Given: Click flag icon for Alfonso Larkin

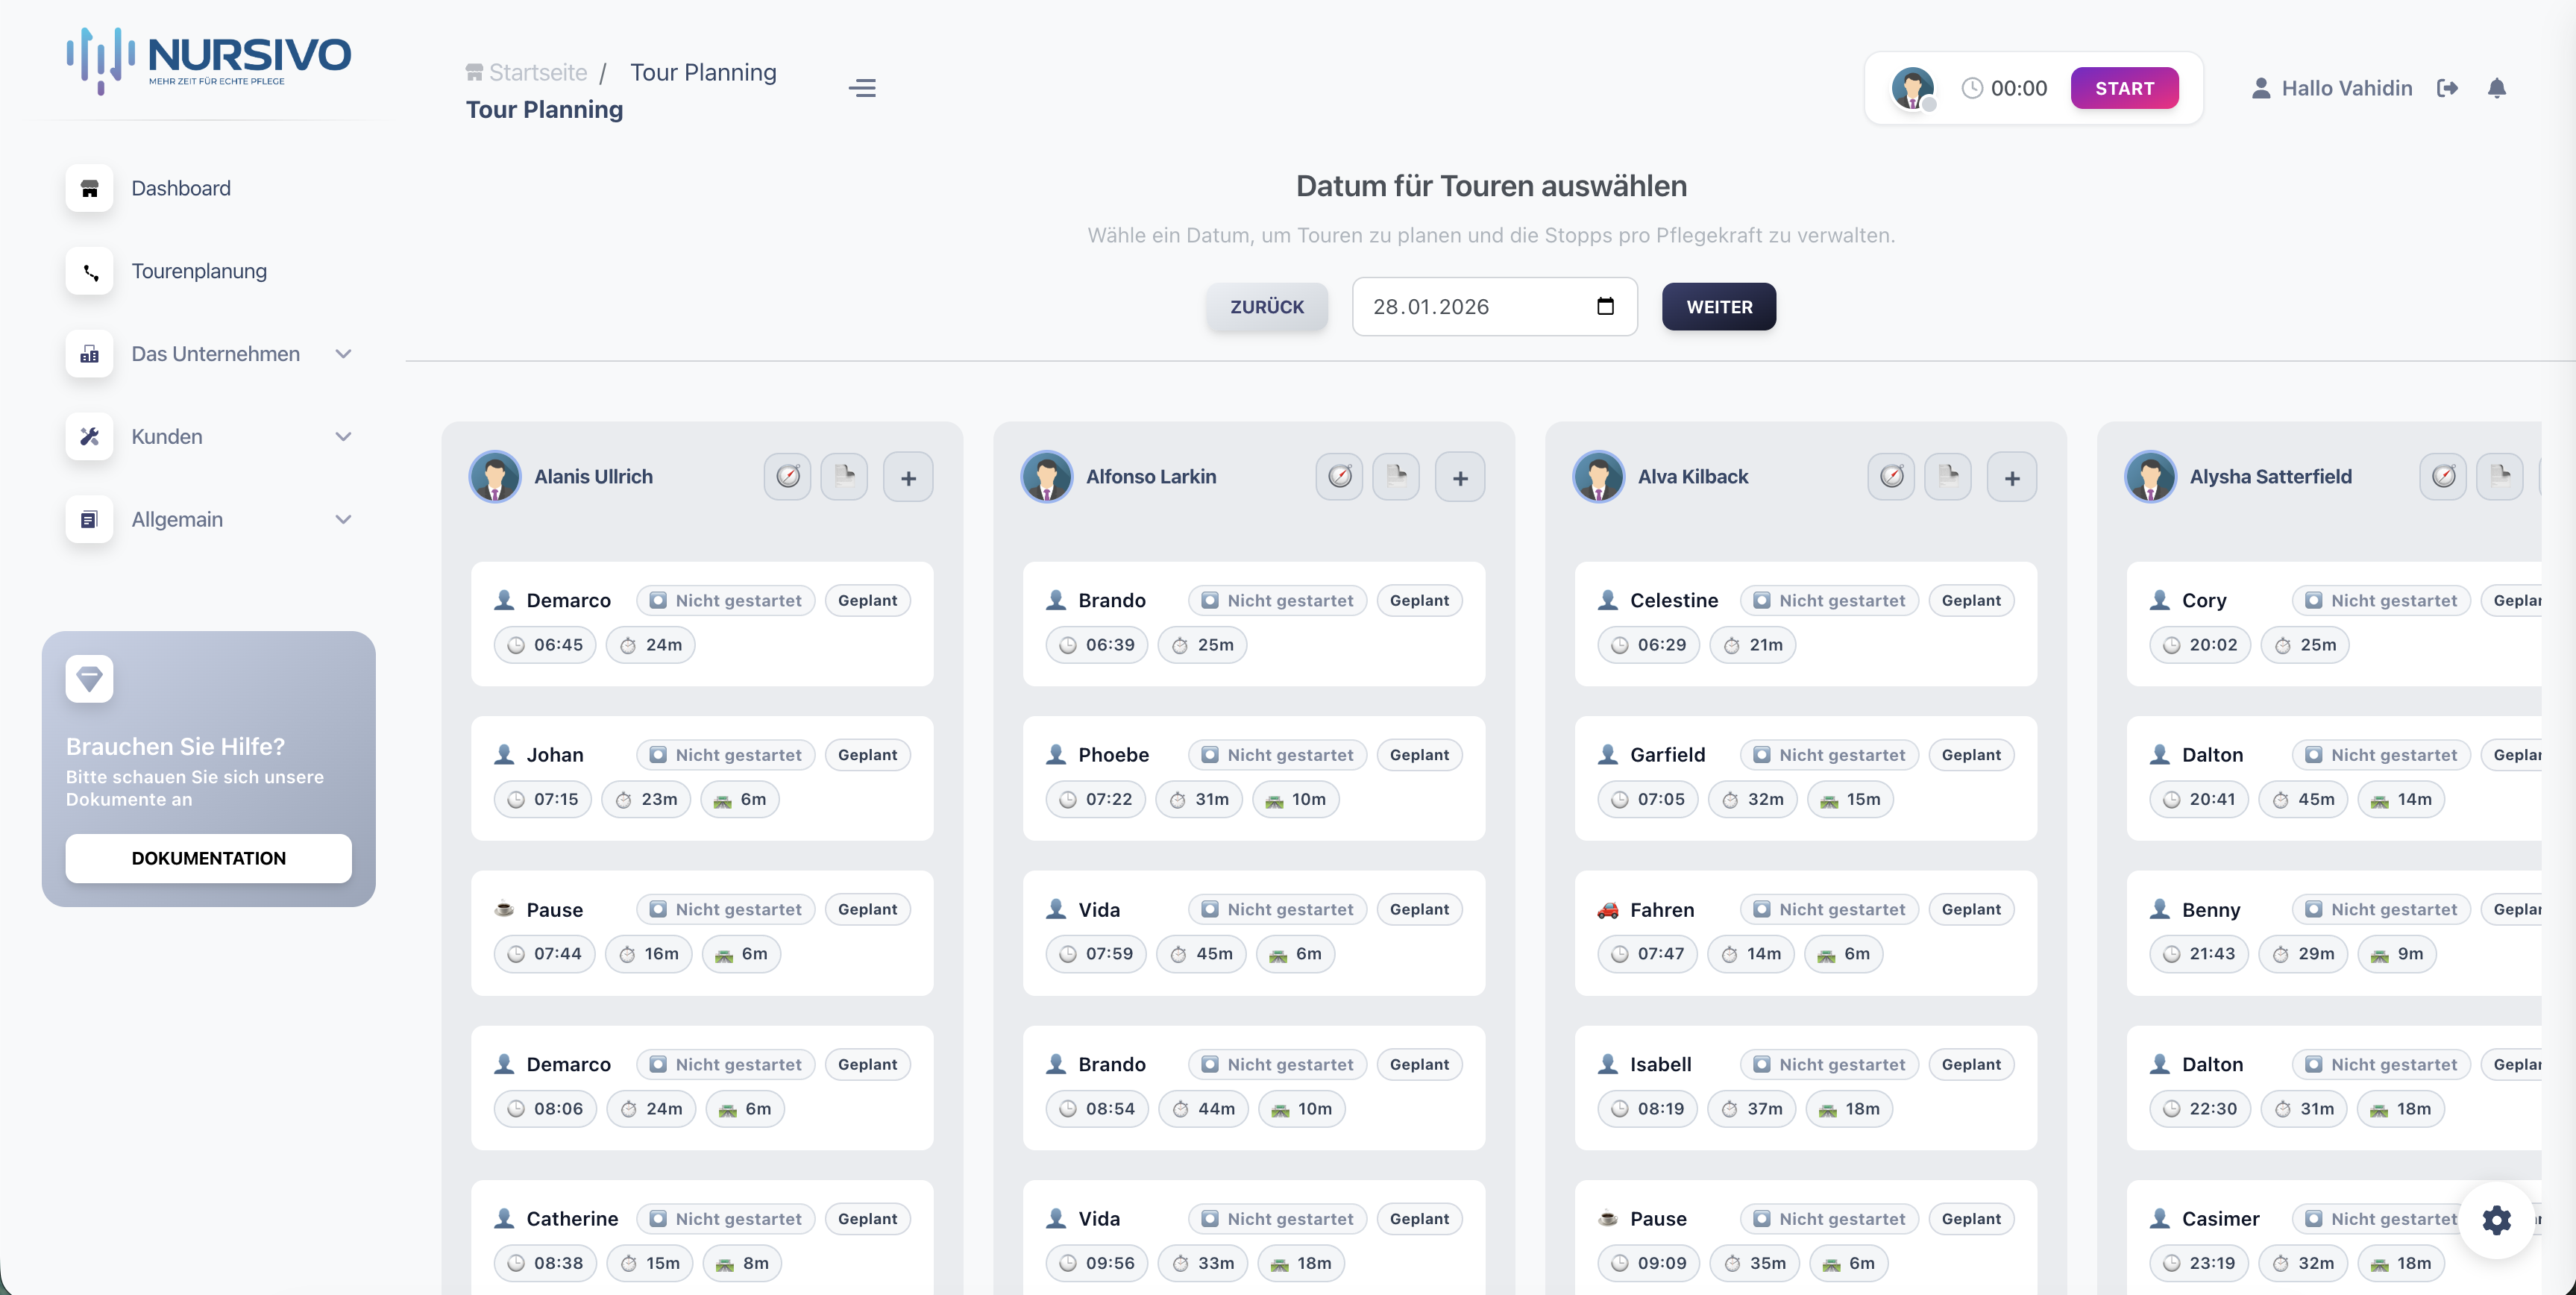Looking at the screenshot, I should [x=1396, y=477].
